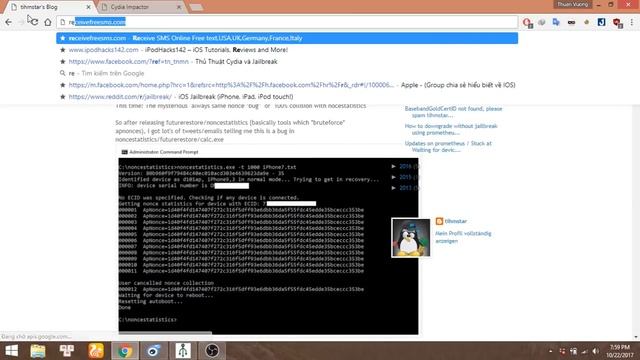Open the blue J extension icon
The width and height of the screenshot is (640, 360).
coord(601,22)
